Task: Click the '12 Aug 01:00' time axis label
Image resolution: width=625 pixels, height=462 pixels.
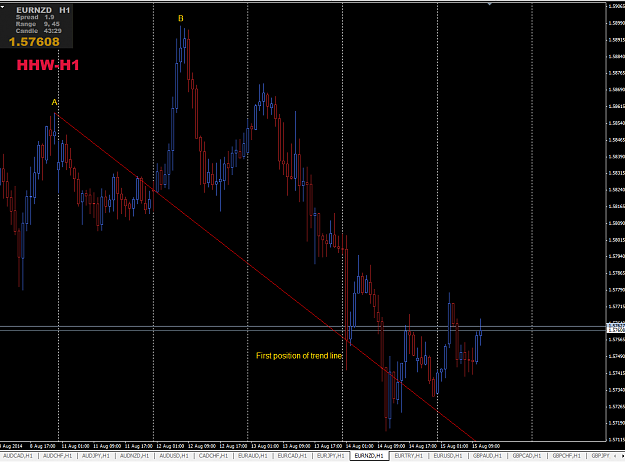Action: pos(170,446)
